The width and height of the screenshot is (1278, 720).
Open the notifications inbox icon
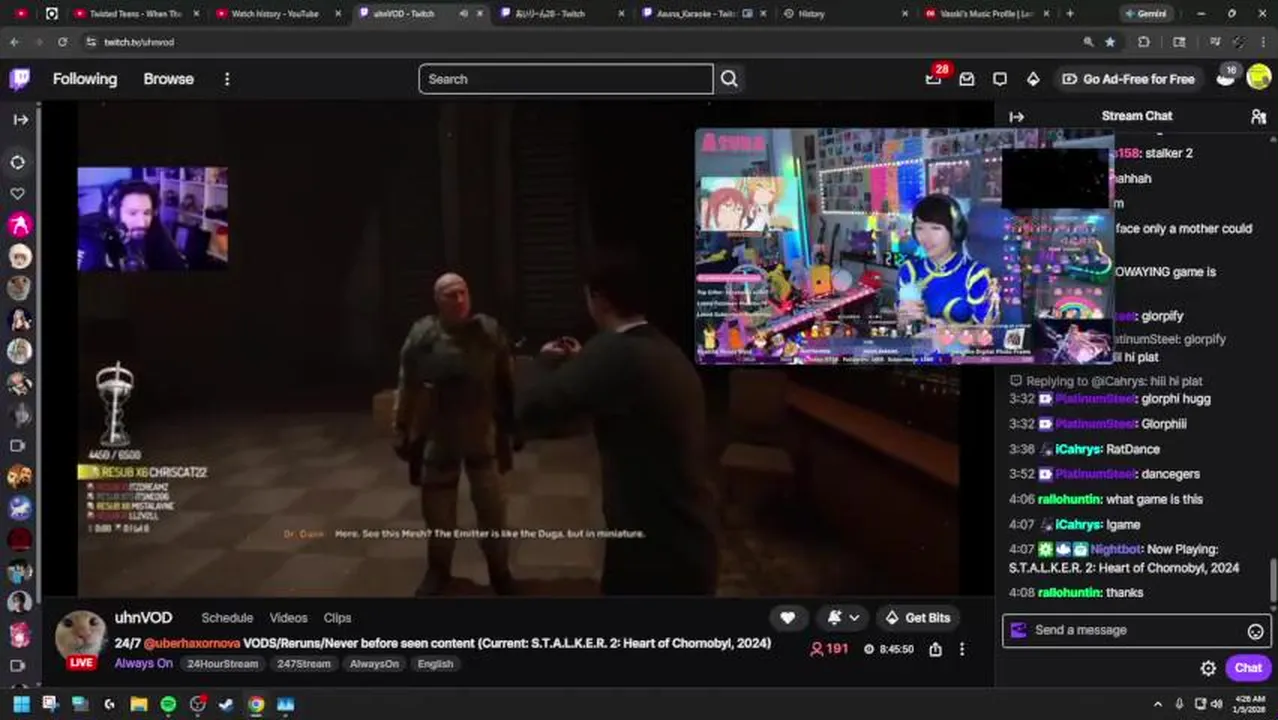[967, 79]
